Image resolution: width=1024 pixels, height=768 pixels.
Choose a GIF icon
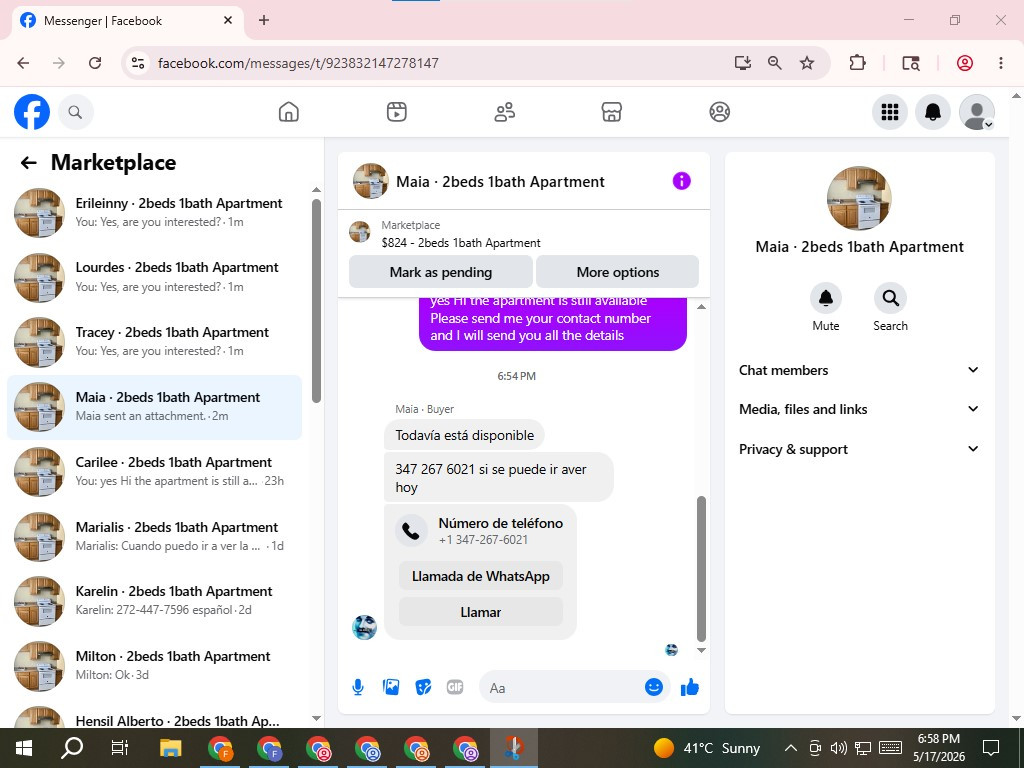click(x=455, y=687)
